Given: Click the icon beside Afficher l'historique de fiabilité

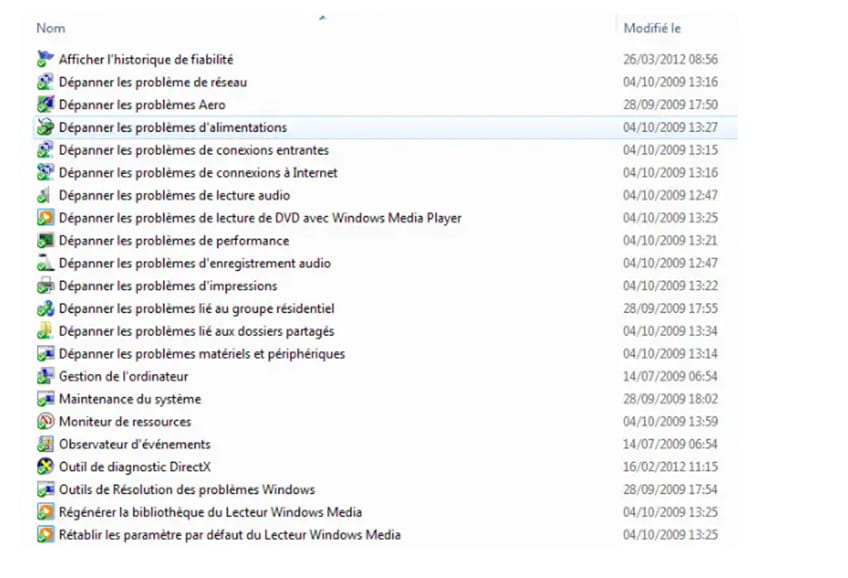Looking at the screenshot, I should [x=45, y=59].
